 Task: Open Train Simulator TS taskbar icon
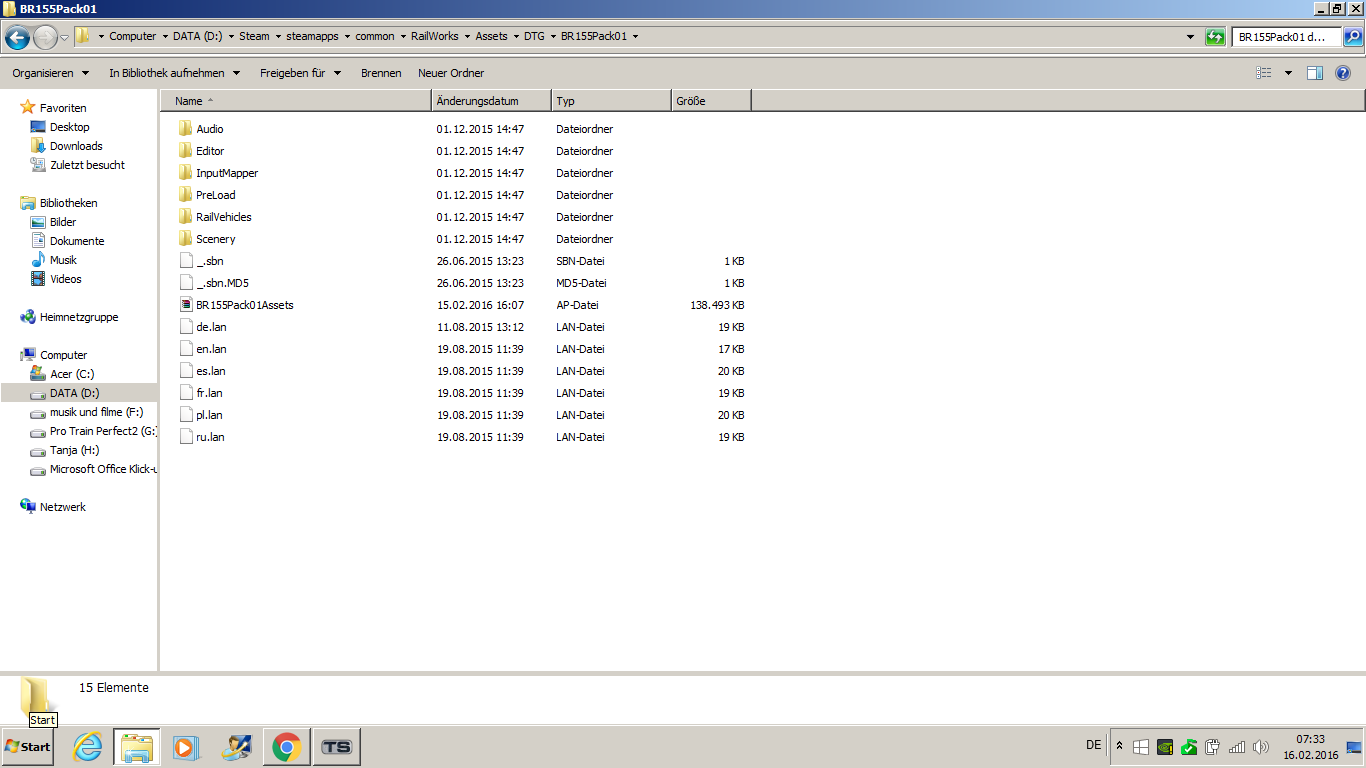tap(337, 747)
